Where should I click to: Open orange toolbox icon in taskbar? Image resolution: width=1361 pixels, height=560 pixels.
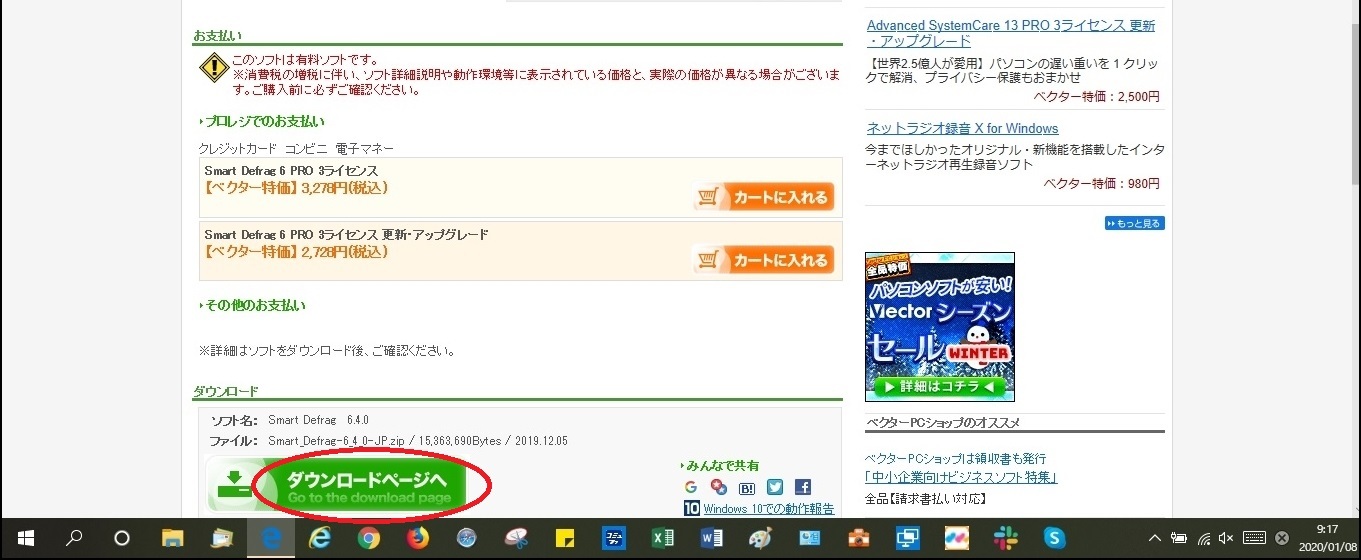[x=859, y=538]
